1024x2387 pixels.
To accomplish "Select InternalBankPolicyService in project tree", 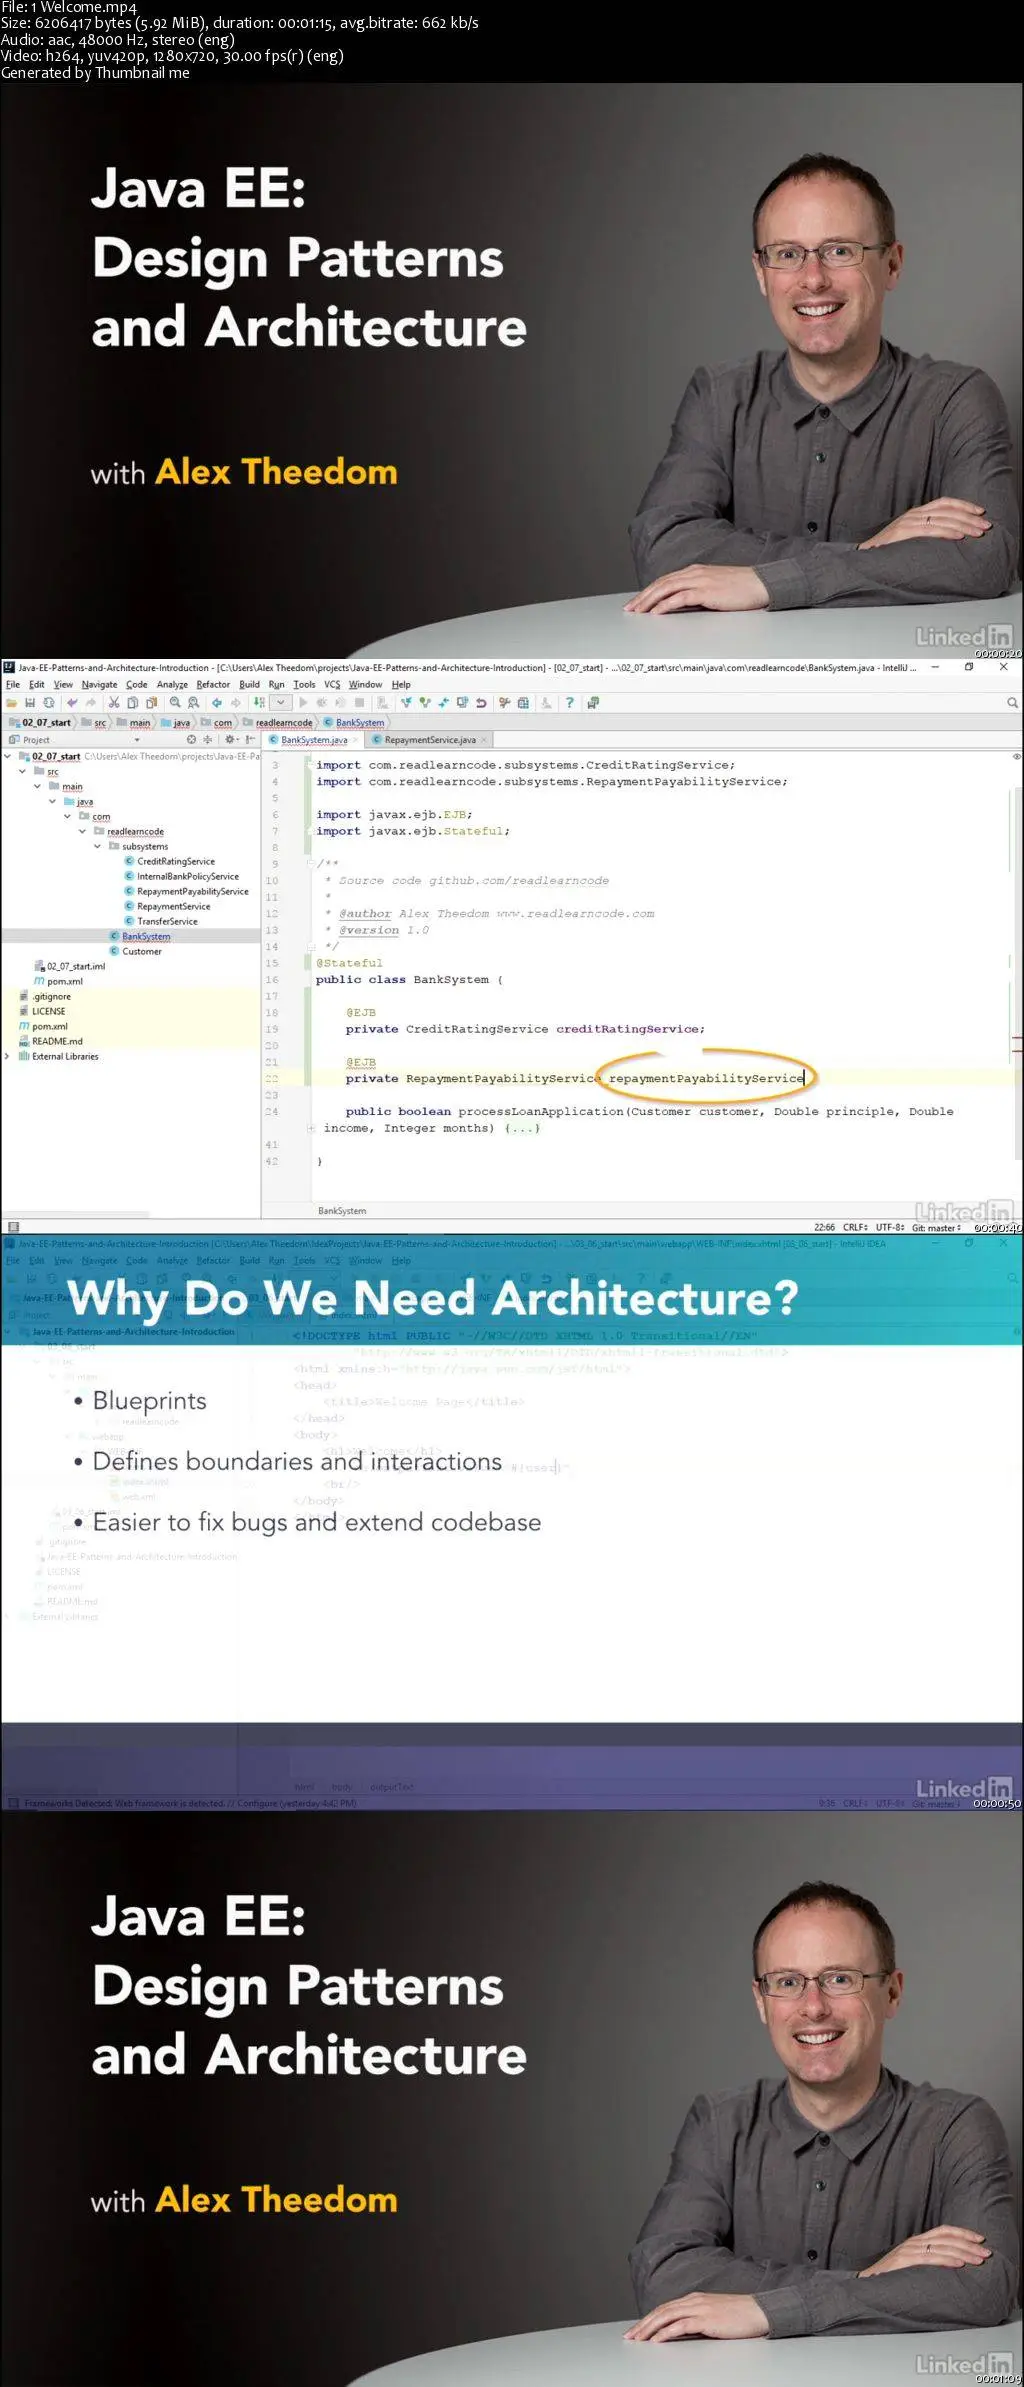I will pos(182,876).
